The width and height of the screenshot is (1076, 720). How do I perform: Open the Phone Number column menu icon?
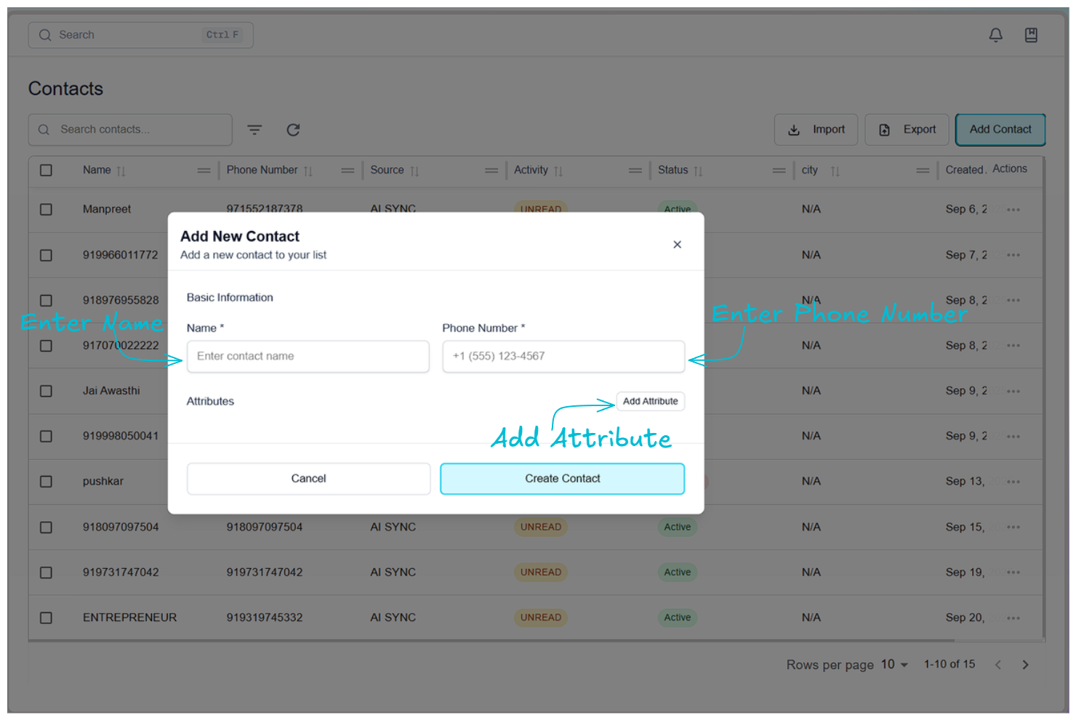pyautogui.click(x=347, y=171)
